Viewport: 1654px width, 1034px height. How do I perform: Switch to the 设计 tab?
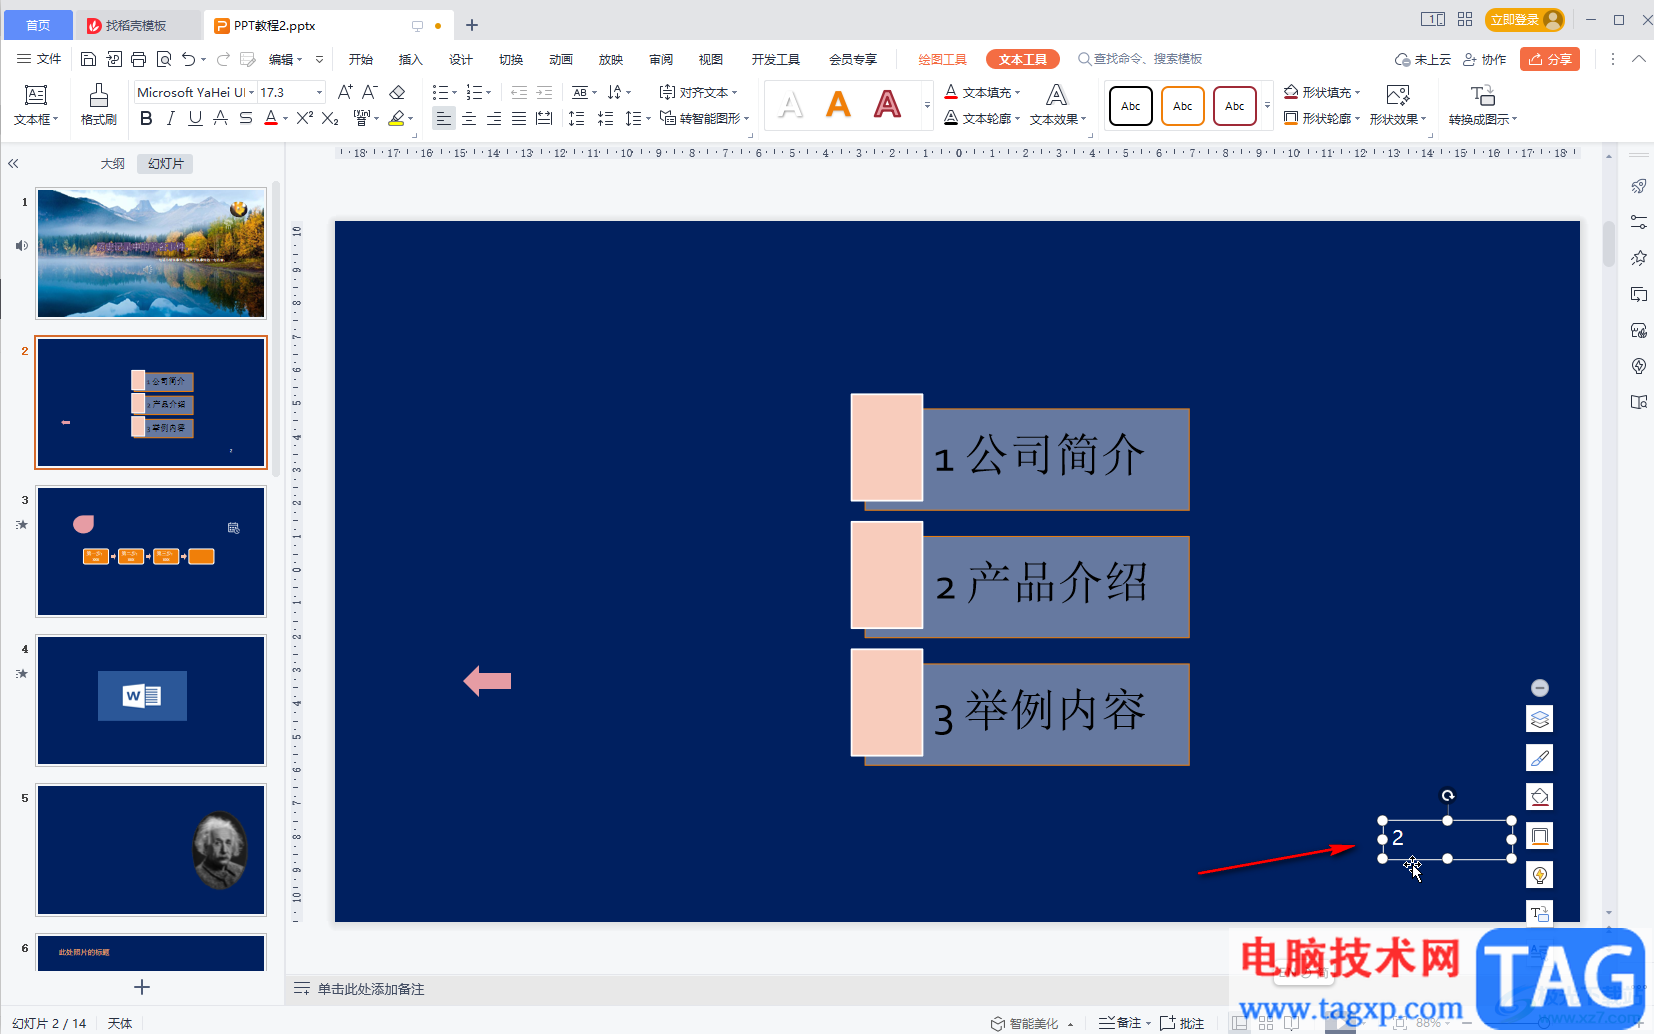[460, 59]
